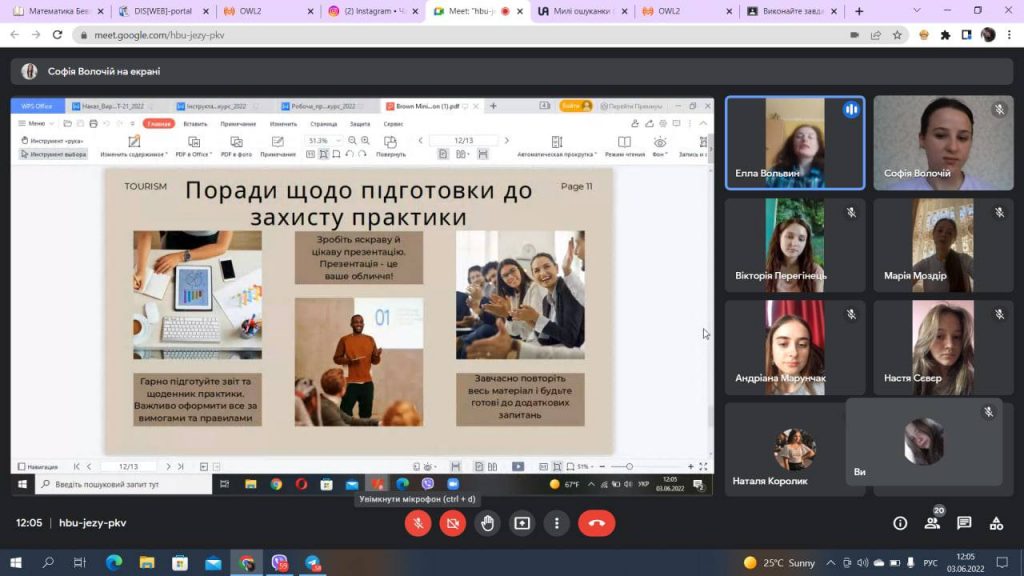Unmute the microphone in Meet
The width and height of the screenshot is (1024, 576).
click(x=418, y=523)
